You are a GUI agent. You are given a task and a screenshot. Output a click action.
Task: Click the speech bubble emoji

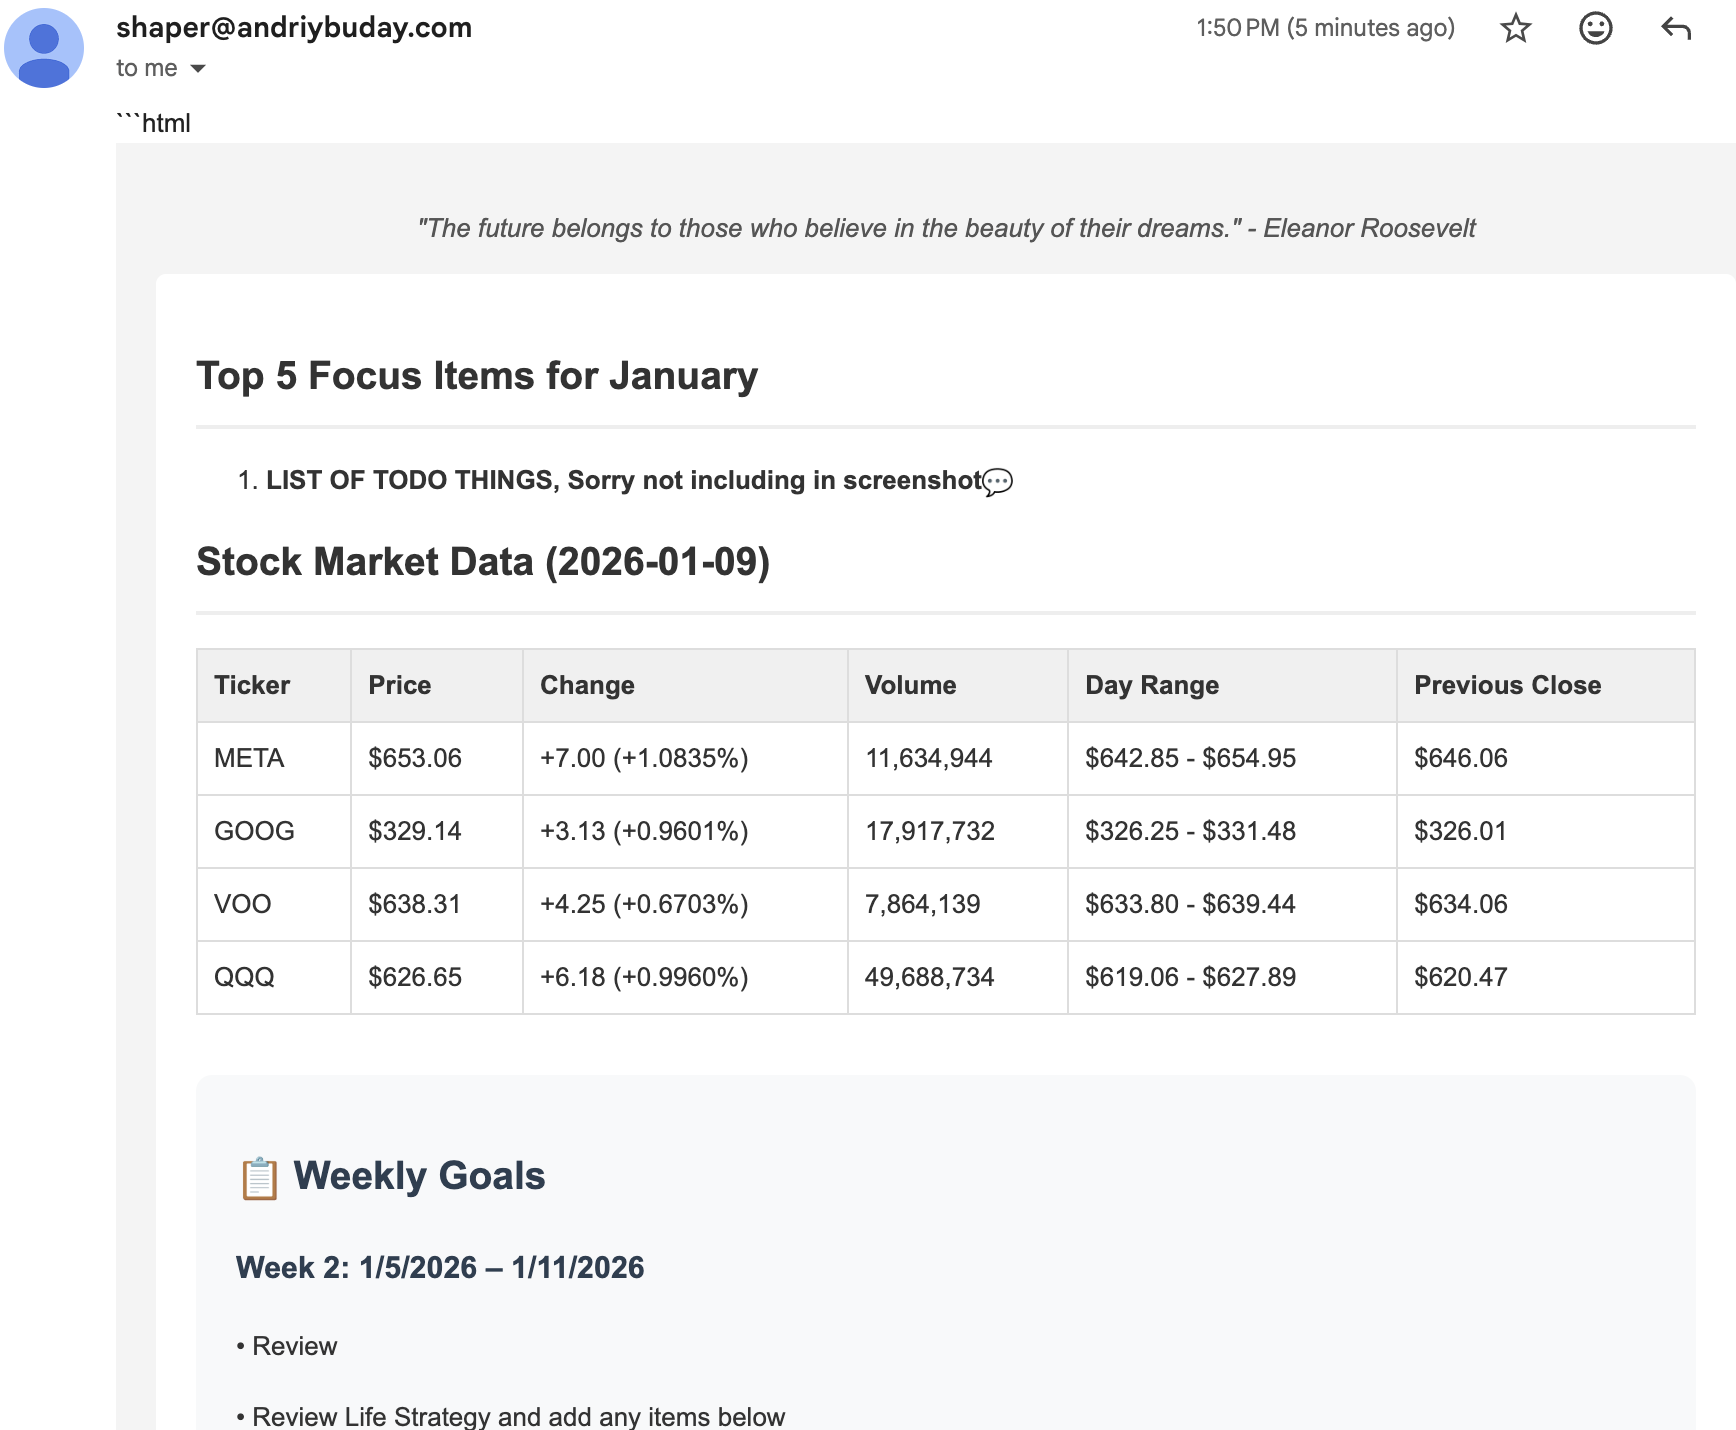coord(997,482)
